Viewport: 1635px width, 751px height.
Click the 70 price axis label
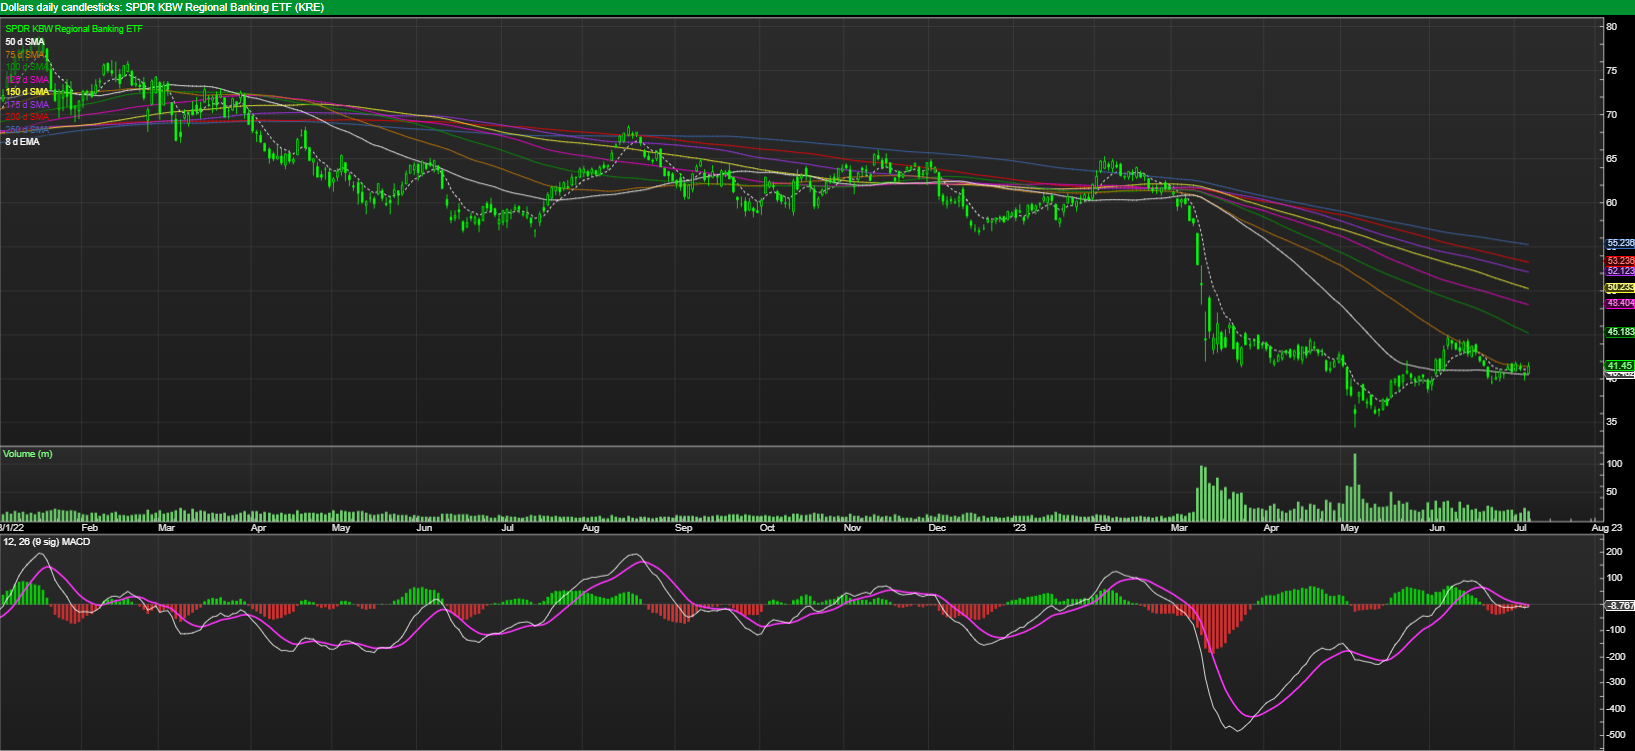coord(1612,115)
